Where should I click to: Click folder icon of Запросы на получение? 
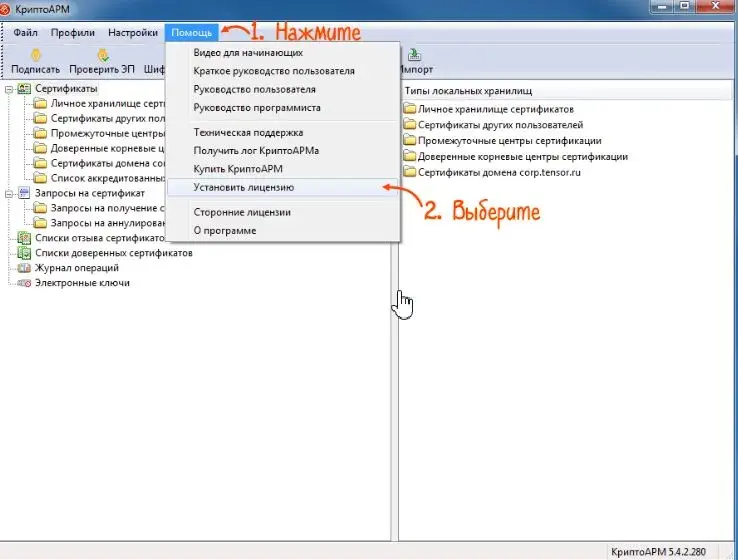(40, 208)
